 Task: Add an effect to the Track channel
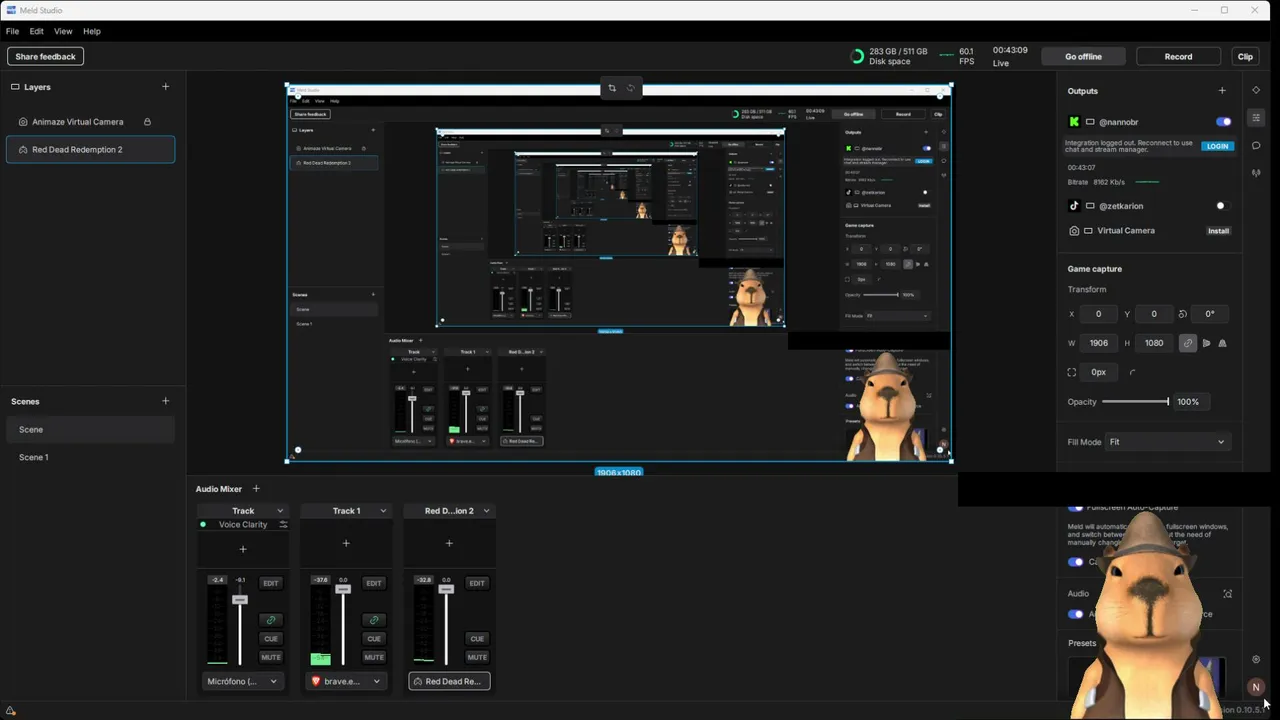tap(243, 549)
